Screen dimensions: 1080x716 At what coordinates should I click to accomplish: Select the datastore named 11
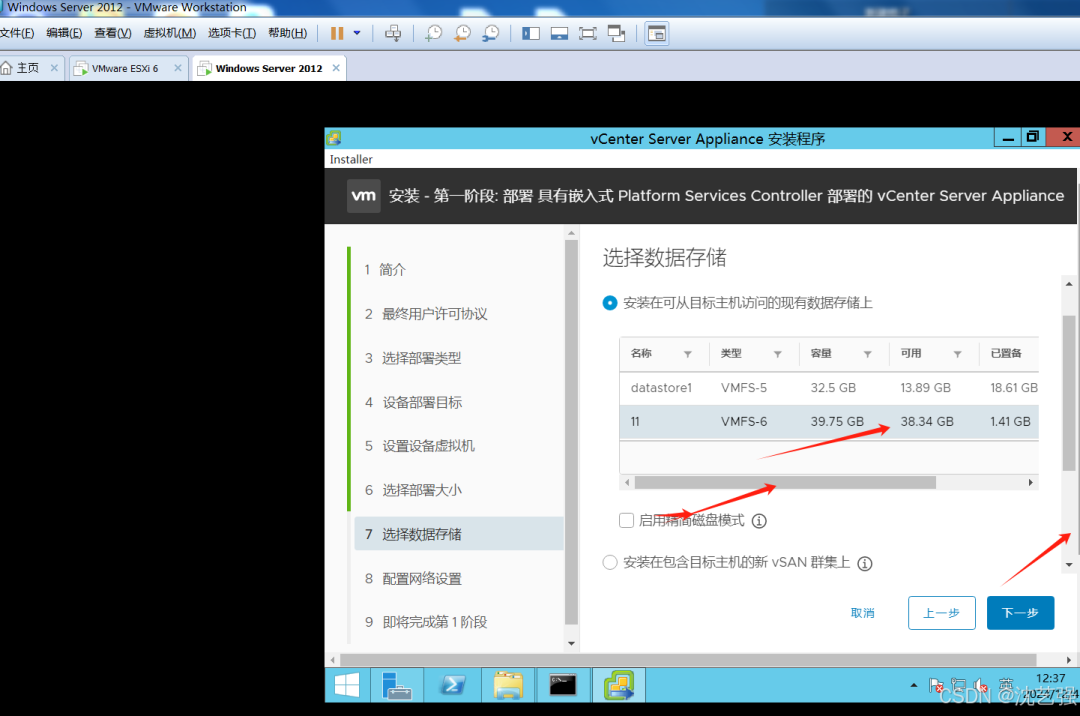pyautogui.click(x=829, y=421)
